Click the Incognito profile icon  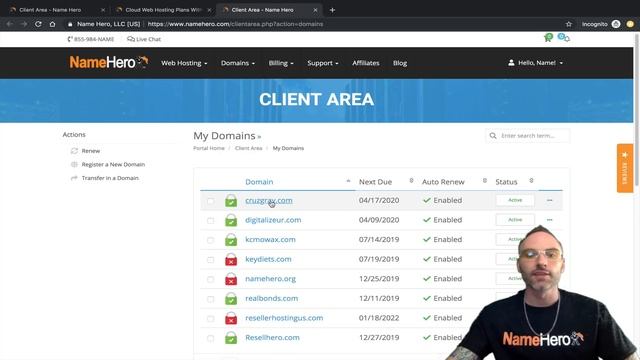[616, 24]
